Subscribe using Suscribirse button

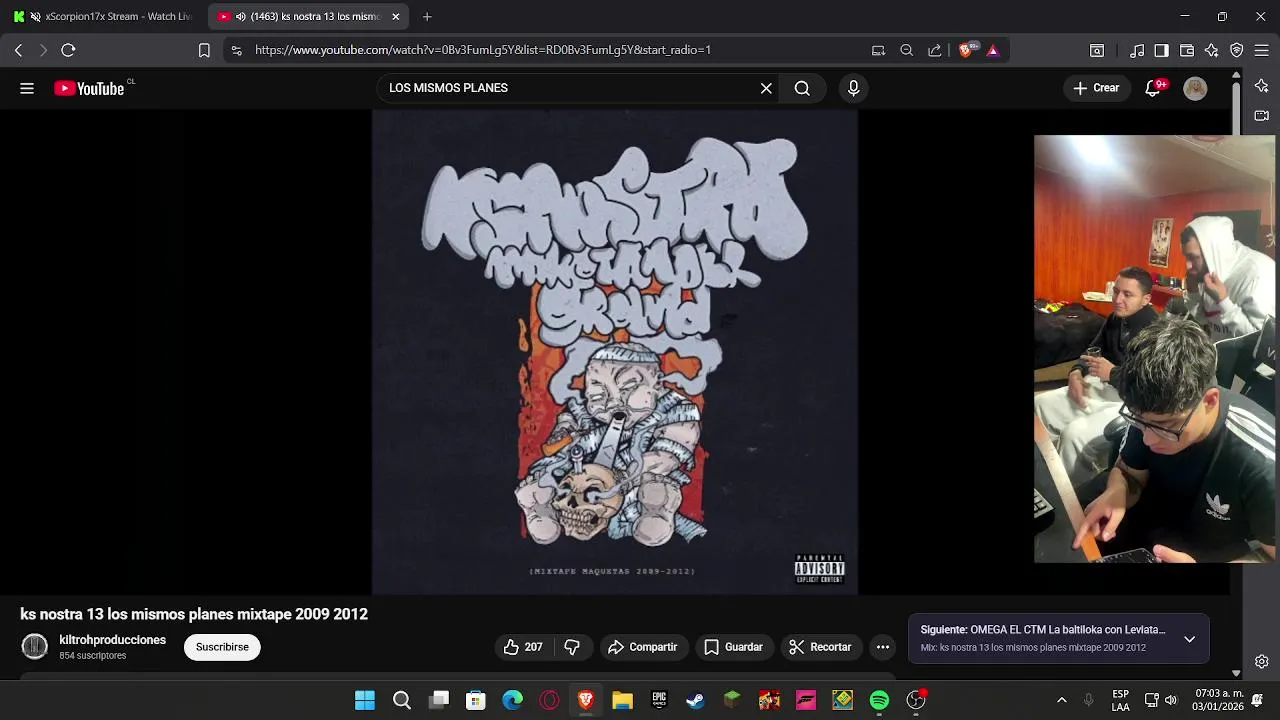point(222,647)
